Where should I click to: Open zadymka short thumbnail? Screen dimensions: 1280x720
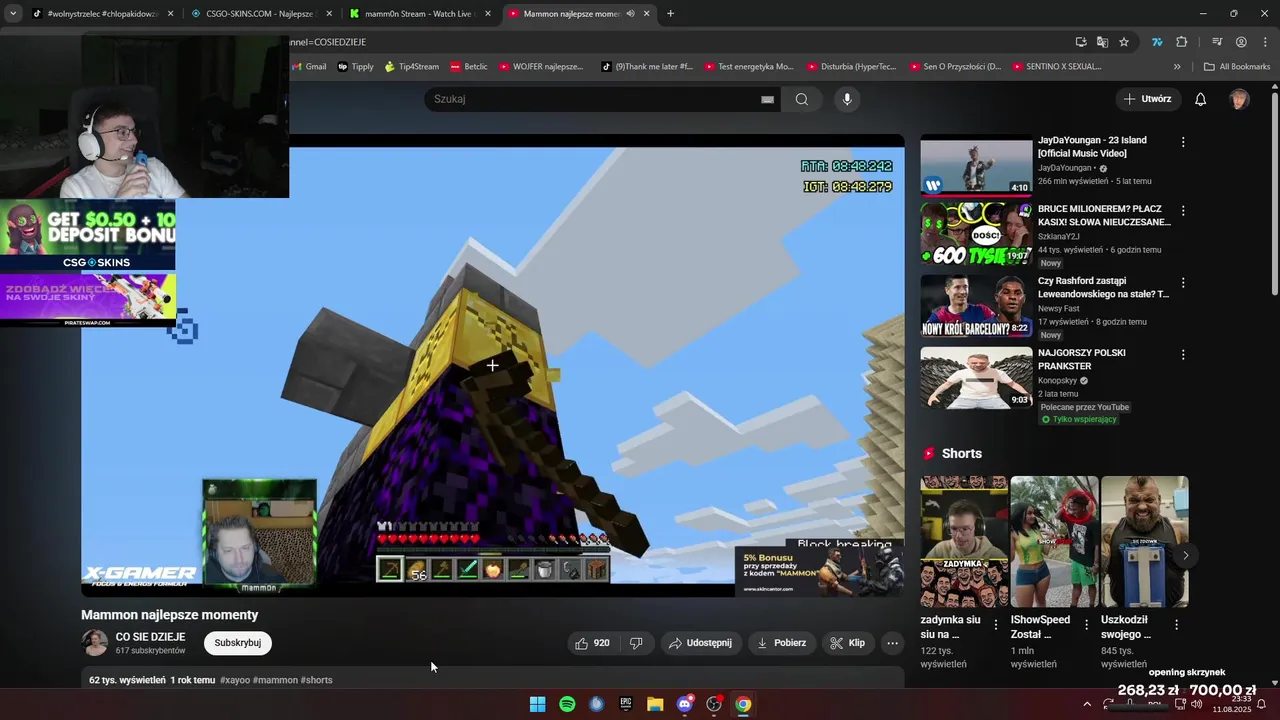coord(964,541)
